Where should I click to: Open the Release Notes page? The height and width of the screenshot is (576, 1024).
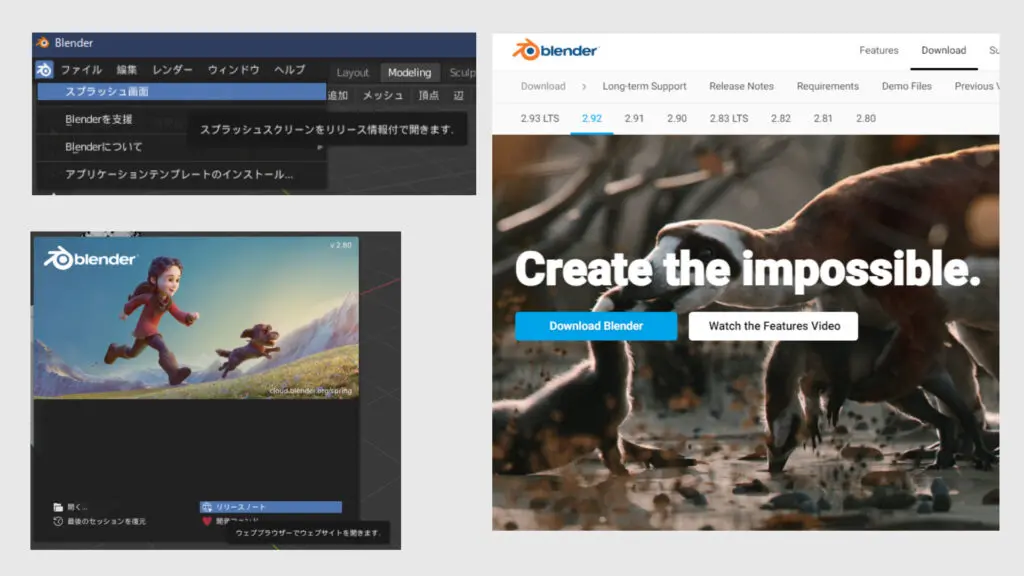coord(741,86)
